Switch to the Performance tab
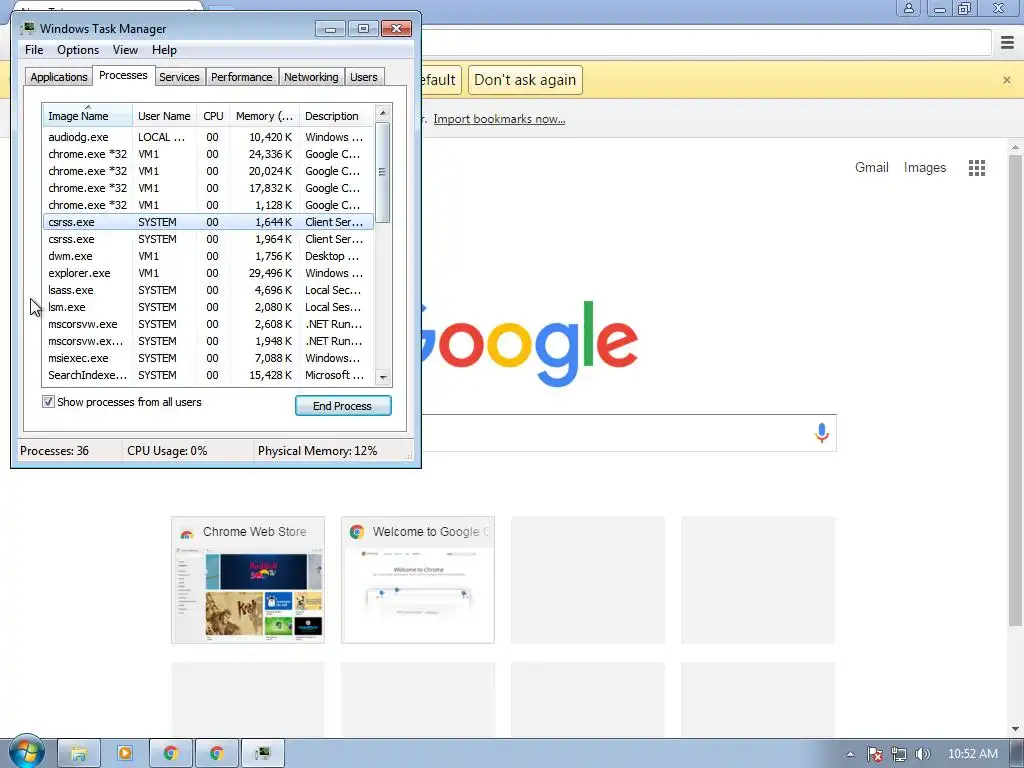Screen dimensions: 1024x768 tap(242, 77)
